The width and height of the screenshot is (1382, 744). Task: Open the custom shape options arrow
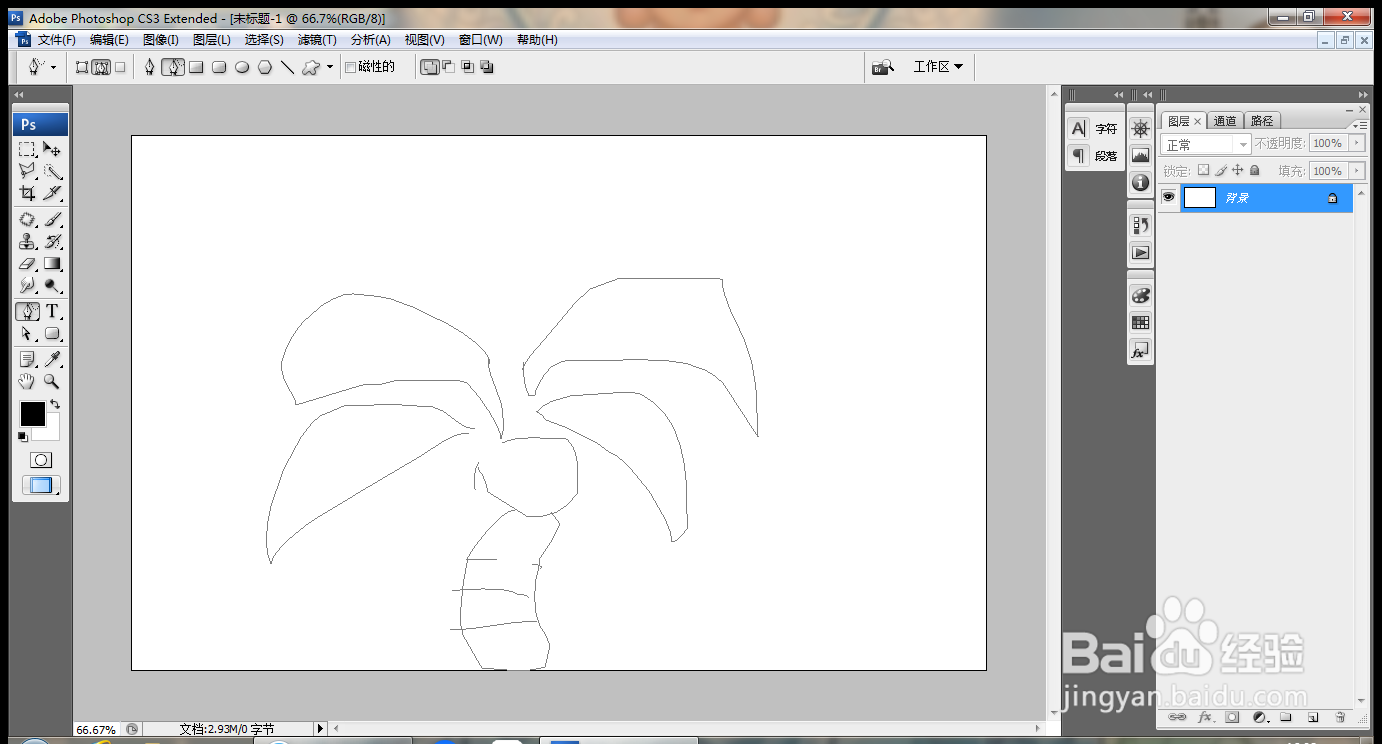pyautogui.click(x=330, y=67)
